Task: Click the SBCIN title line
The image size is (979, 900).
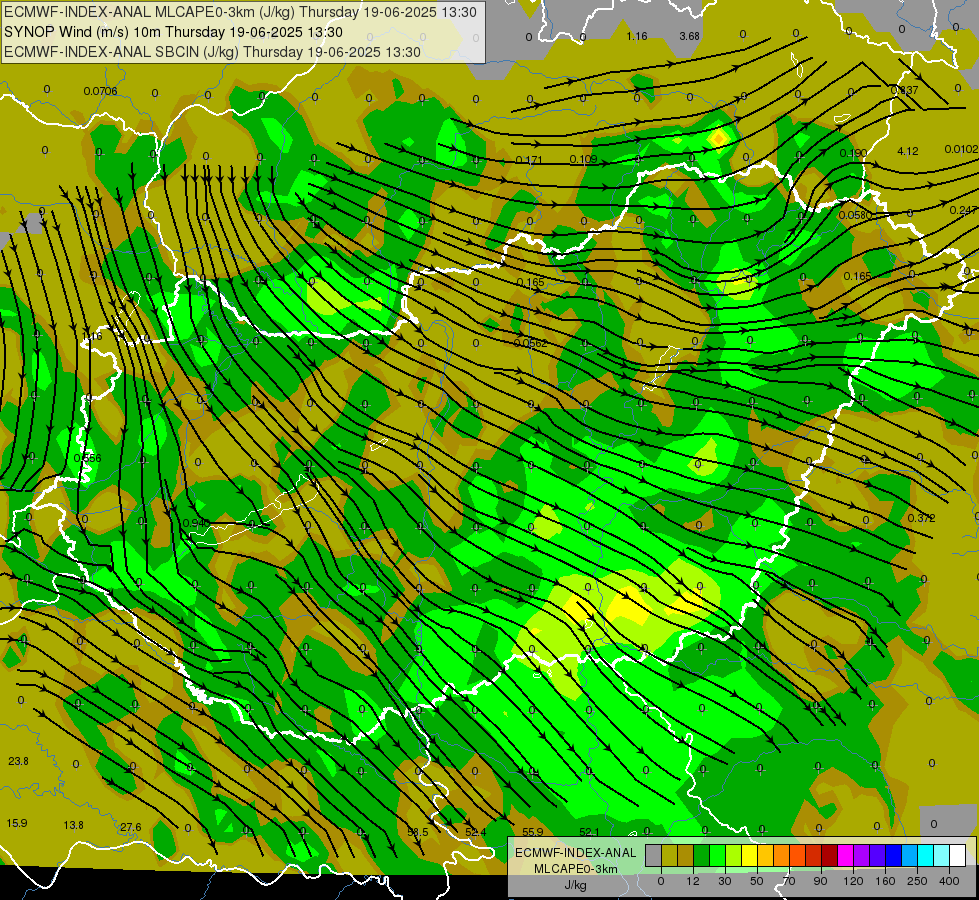Action: point(212,52)
